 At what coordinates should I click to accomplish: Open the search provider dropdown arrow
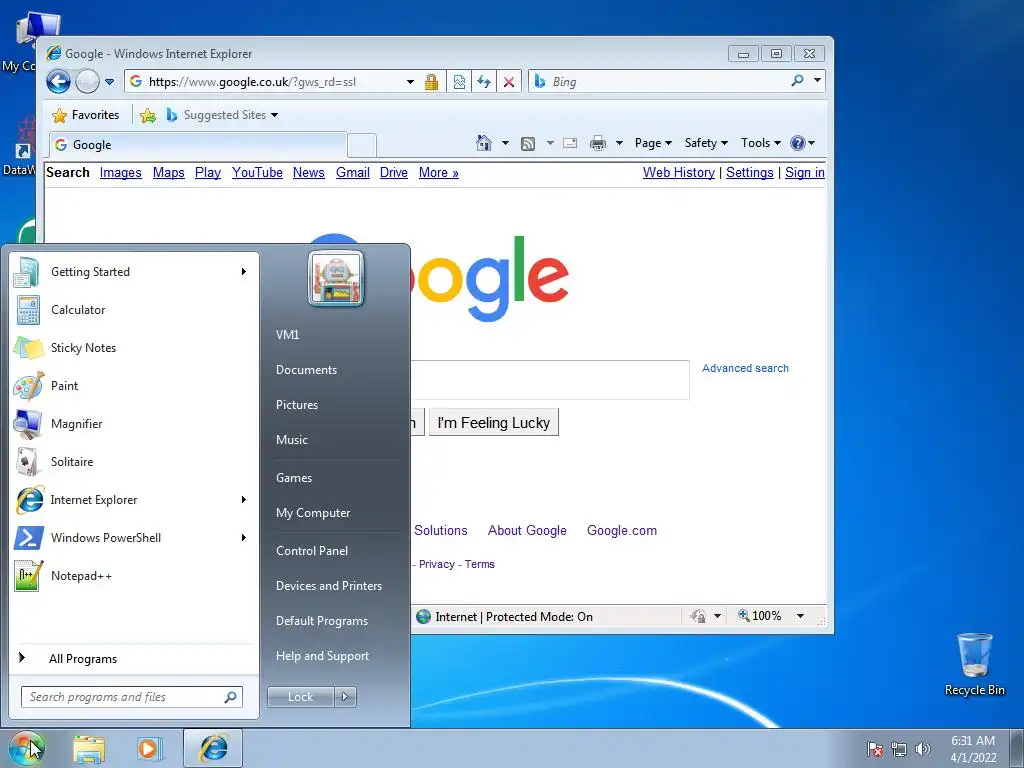[x=817, y=80]
